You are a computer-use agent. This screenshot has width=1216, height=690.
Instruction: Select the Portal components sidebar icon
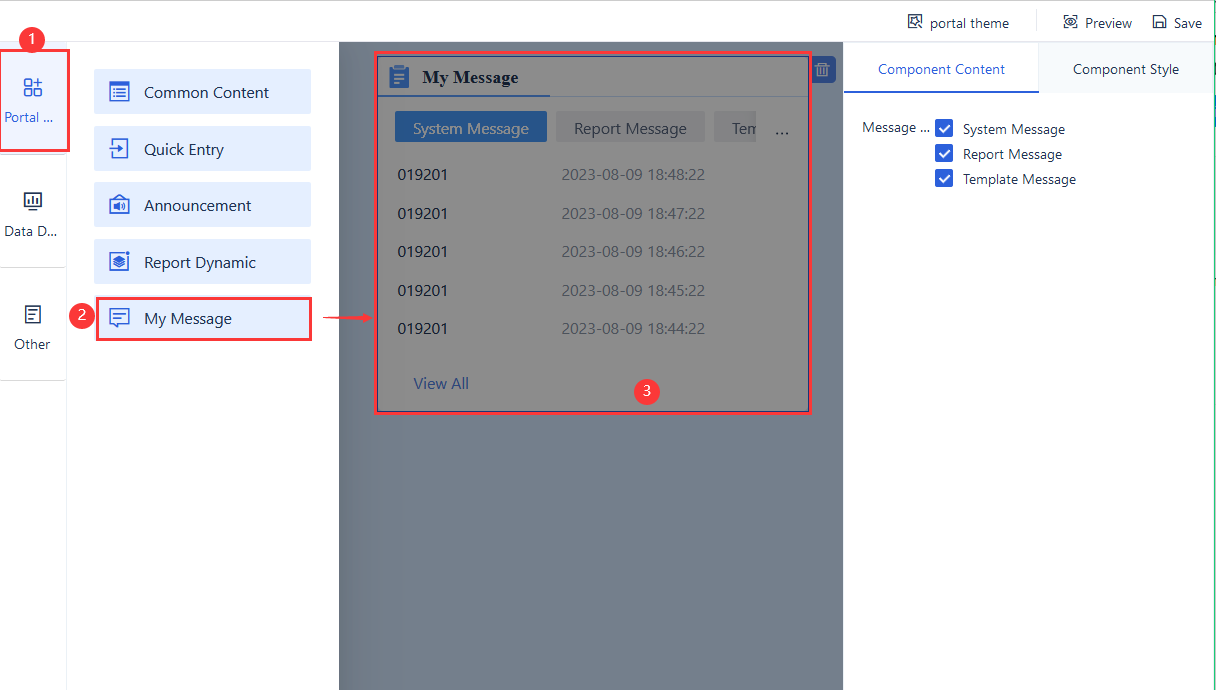[x=33, y=88]
